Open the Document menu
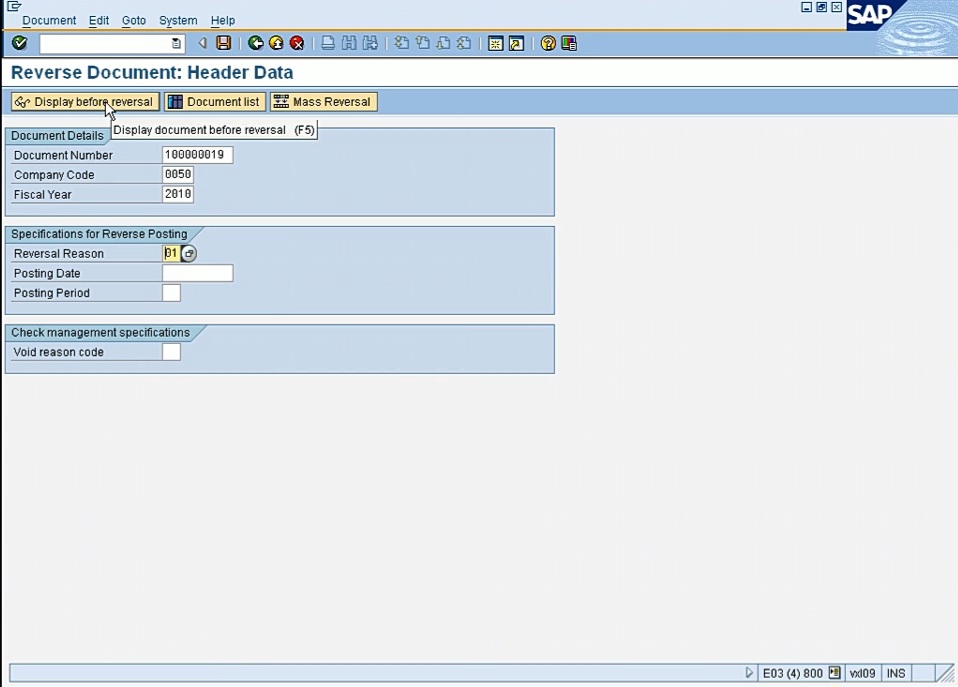Viewport: 958px width, 687px height. tap(49, 20)
